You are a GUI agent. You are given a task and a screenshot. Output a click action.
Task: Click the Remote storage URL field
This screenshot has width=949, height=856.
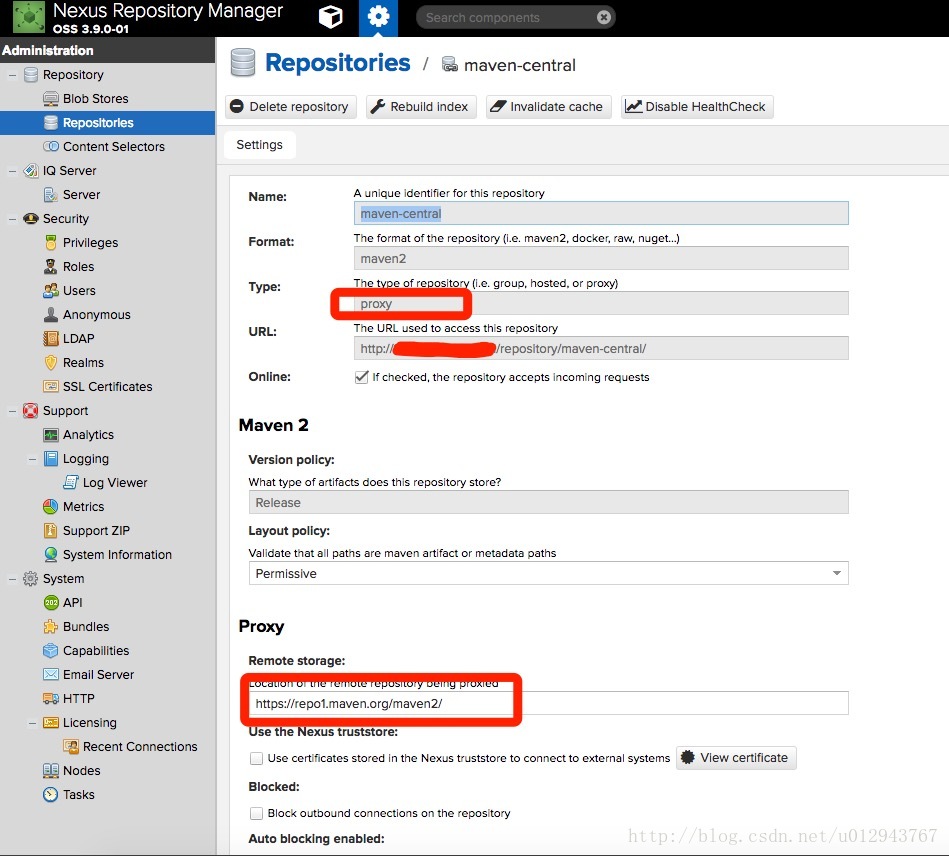coord(548,703)
